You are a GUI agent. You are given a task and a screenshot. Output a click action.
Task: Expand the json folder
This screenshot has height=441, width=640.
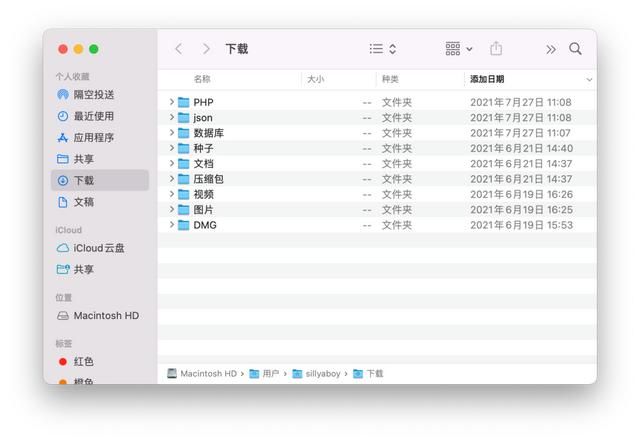pos(172,117)
